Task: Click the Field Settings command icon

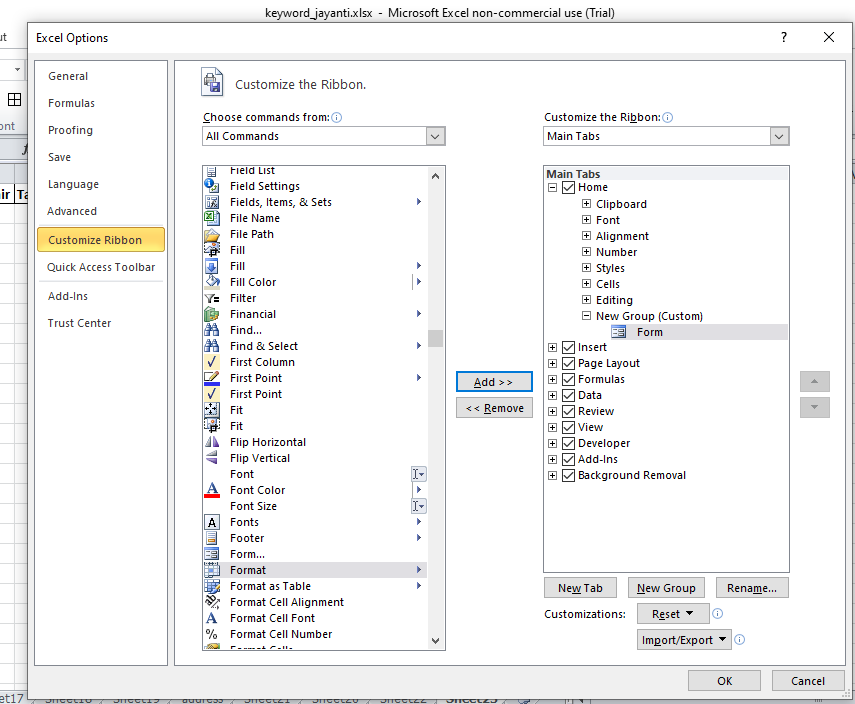Action: 212,186
